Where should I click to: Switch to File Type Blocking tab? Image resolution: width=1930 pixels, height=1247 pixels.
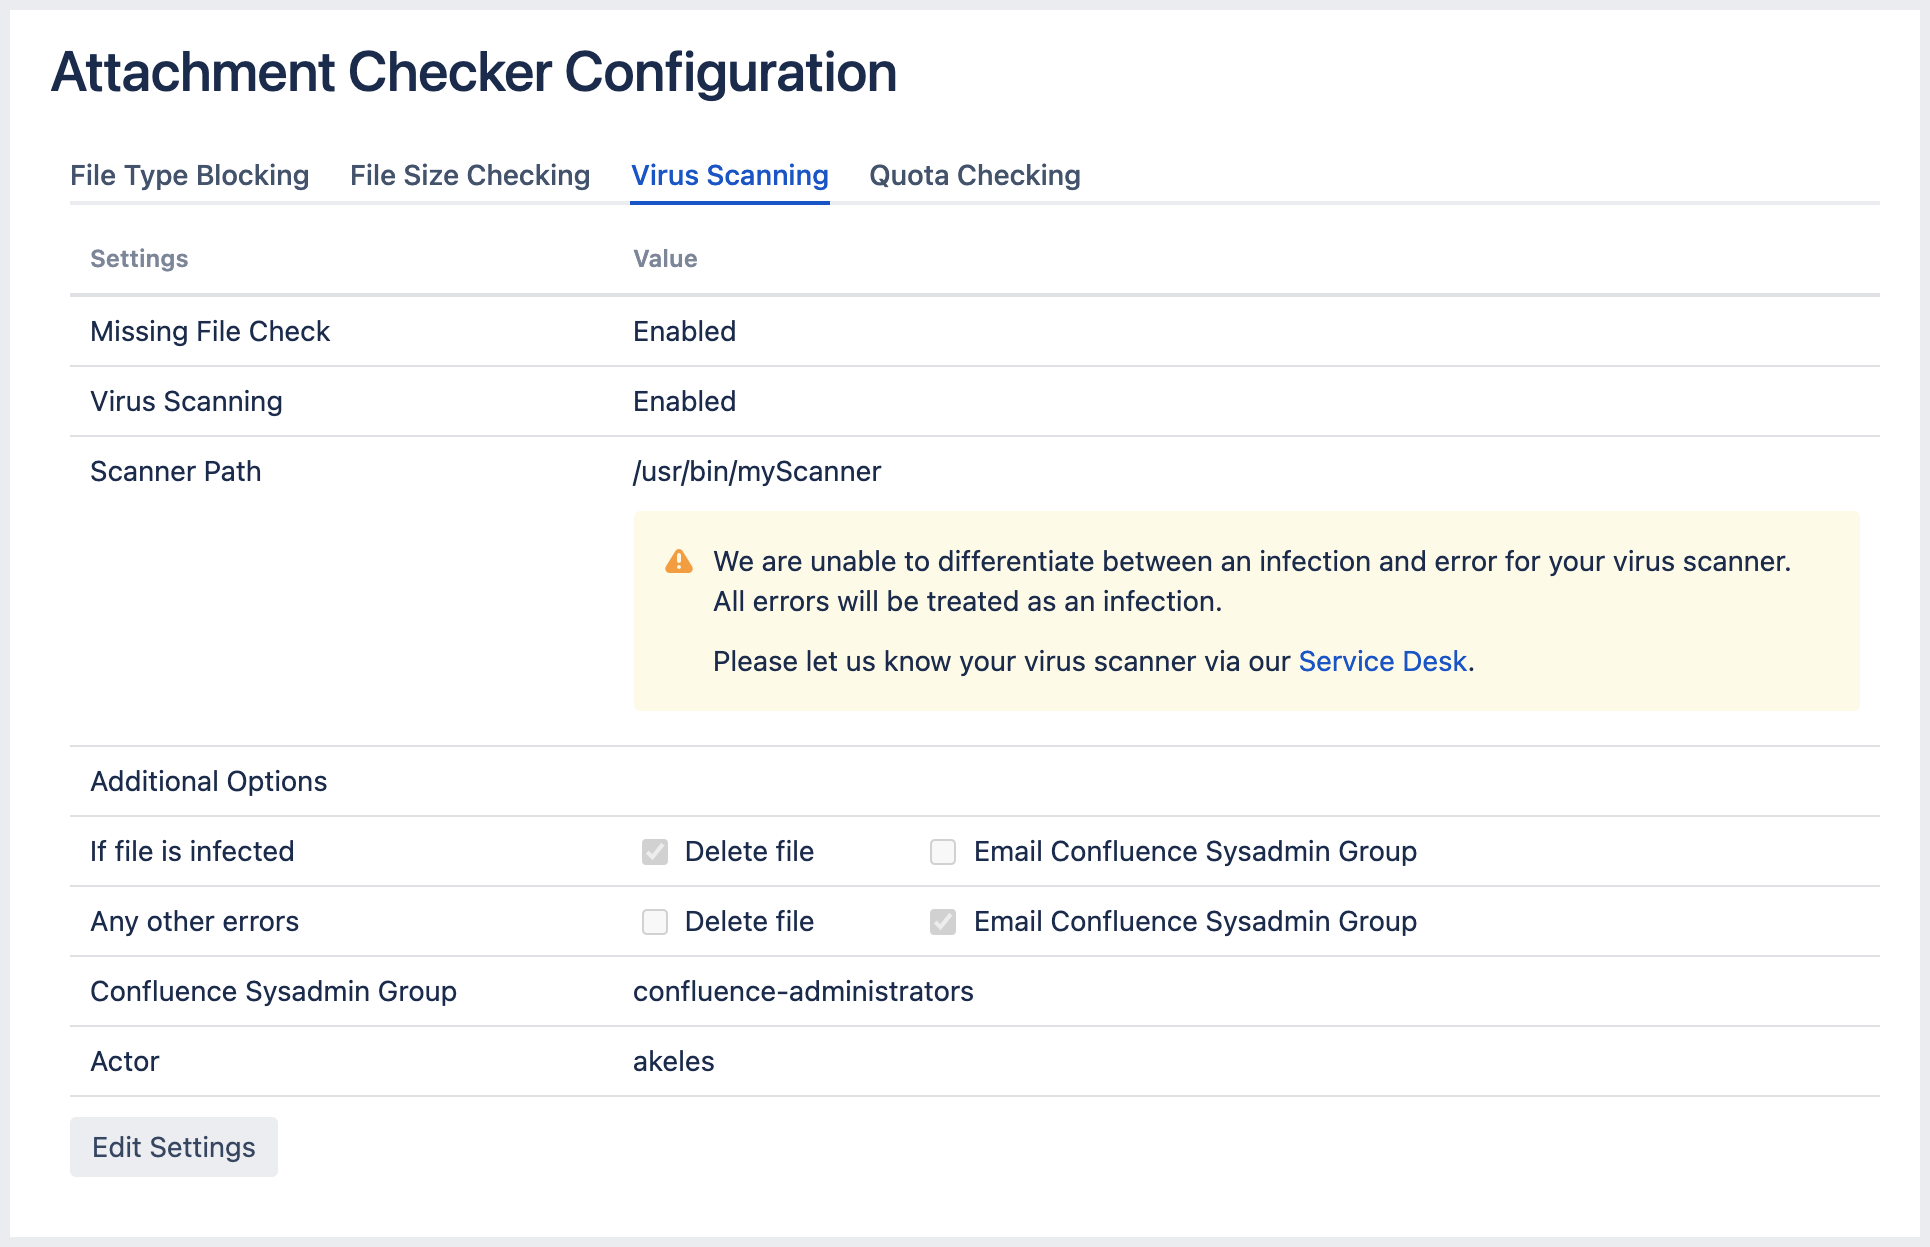(x=189, y=176)
